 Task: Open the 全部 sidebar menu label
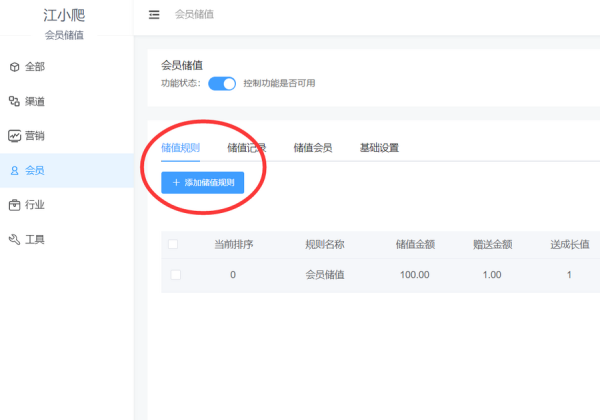(x=35, y=67)
